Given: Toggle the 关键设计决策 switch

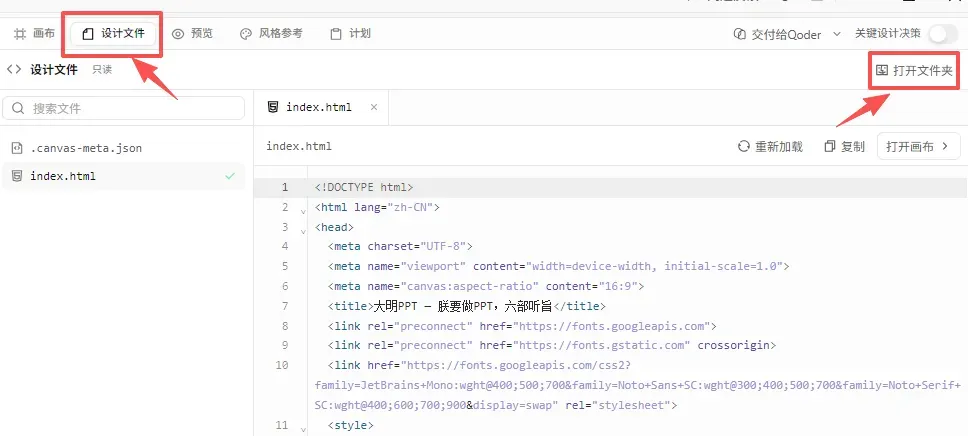Looking at the screenshot, I should [941, 34].
